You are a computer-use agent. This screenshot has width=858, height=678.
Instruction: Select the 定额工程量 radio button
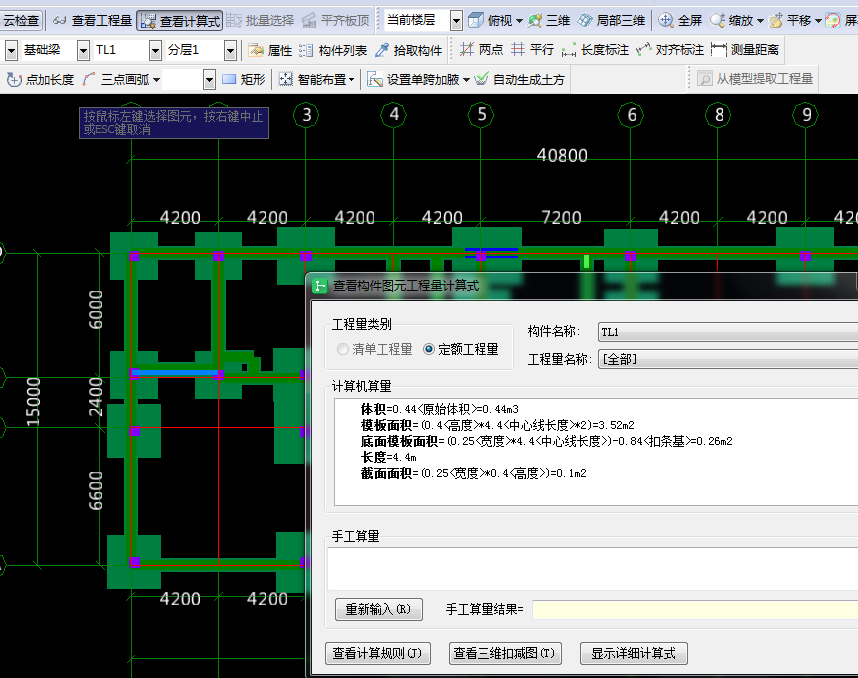pos(461,349)
